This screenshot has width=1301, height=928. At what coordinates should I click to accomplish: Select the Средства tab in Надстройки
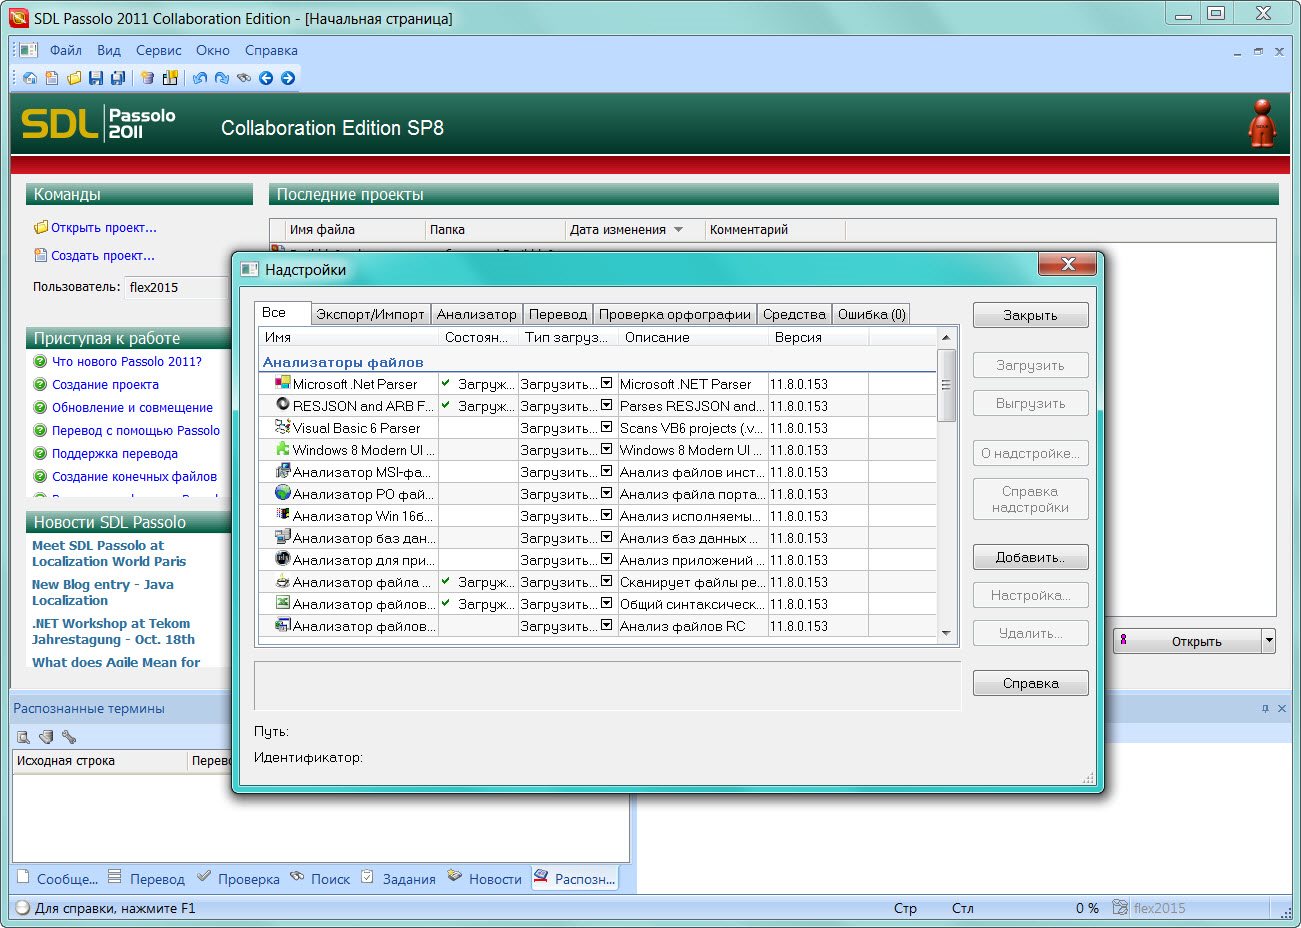[794, 314]
